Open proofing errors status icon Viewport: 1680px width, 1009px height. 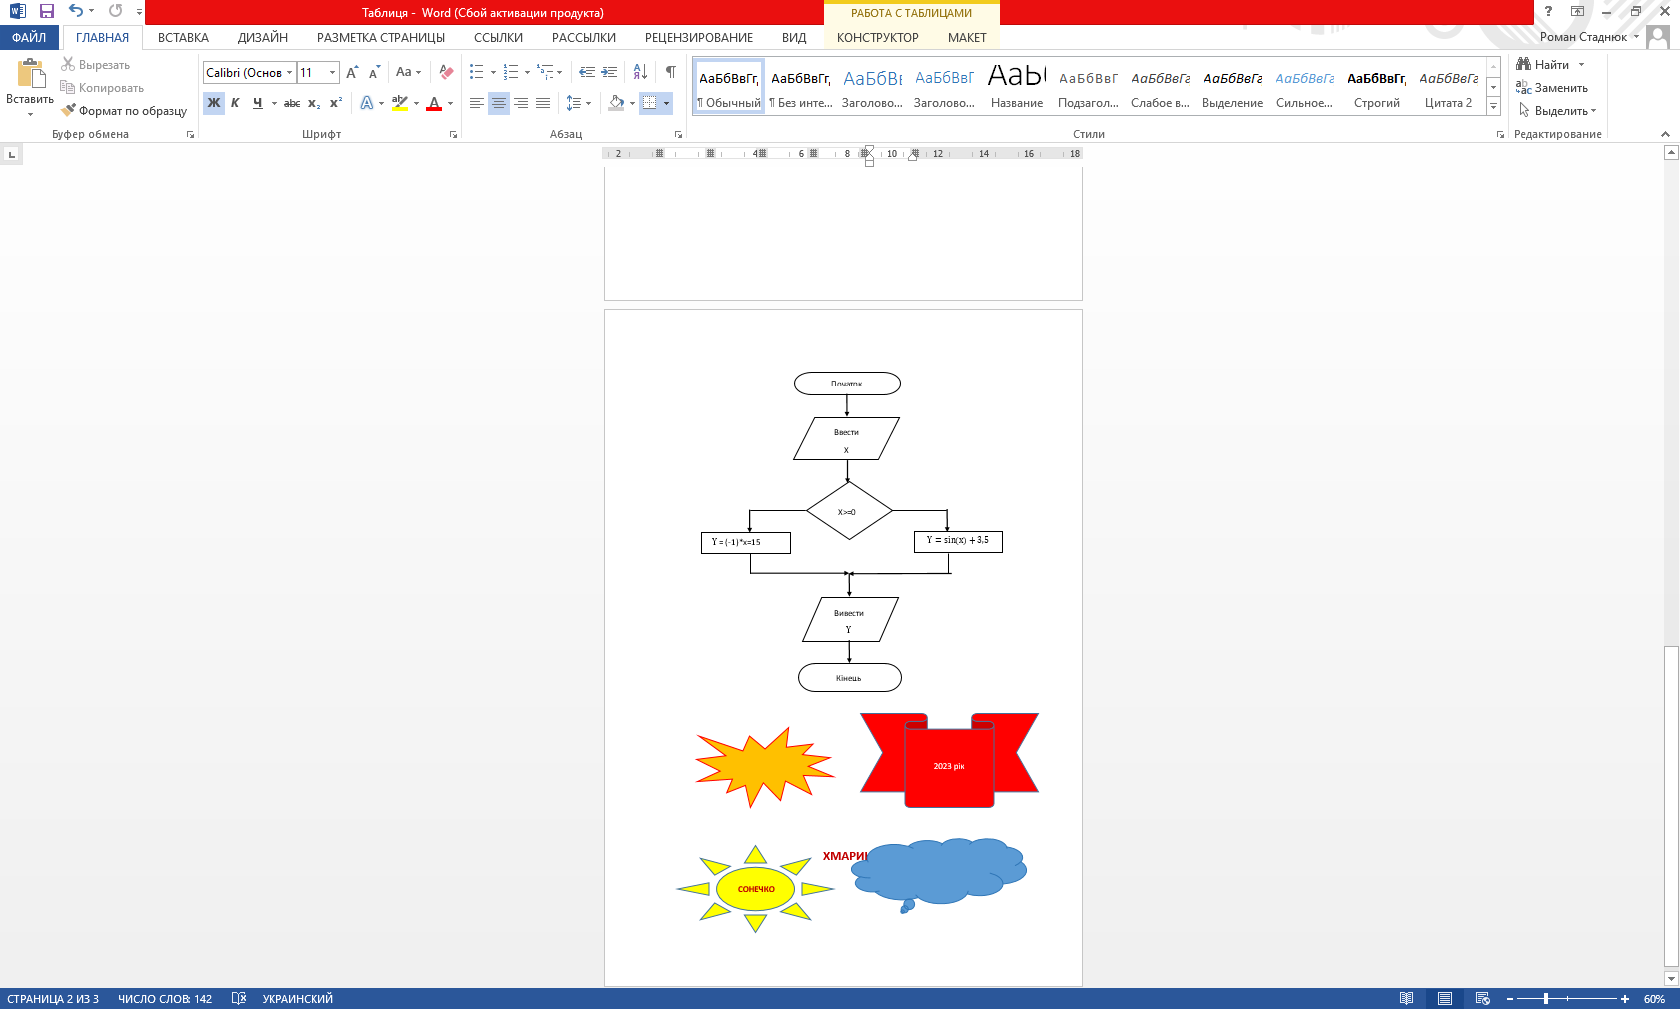click(238, 999)
